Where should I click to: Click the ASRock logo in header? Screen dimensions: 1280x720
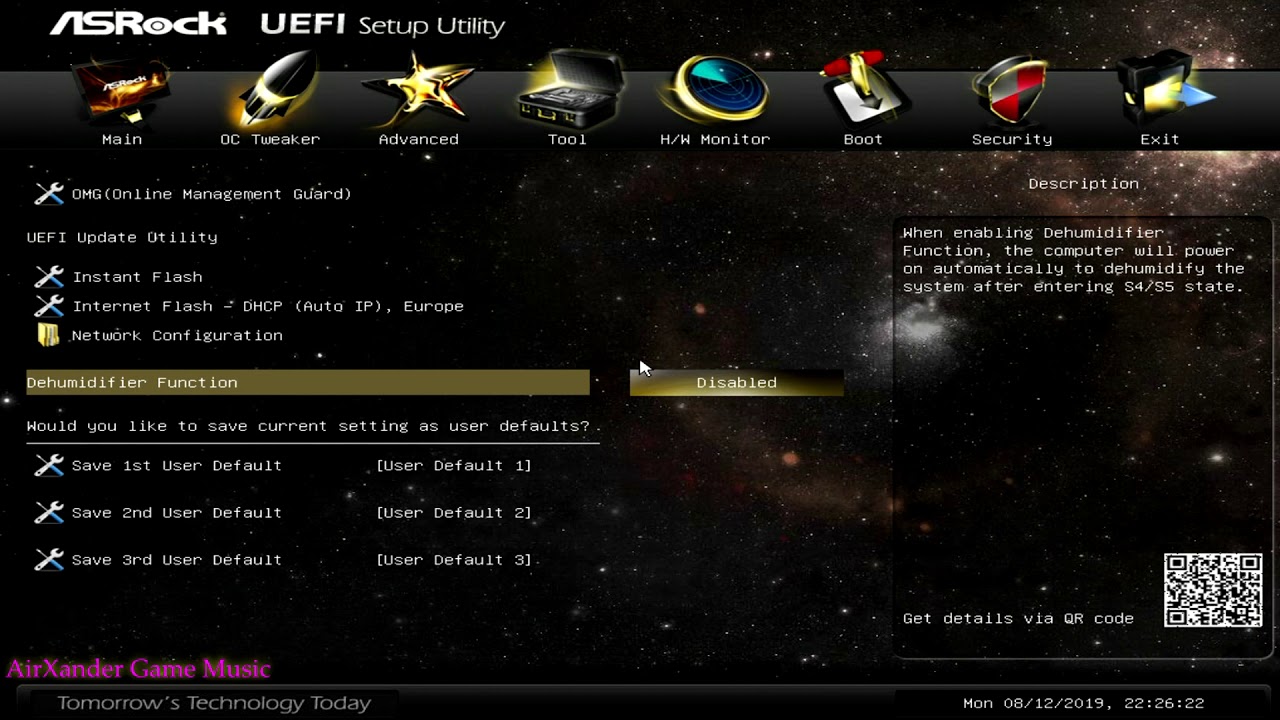138,24
